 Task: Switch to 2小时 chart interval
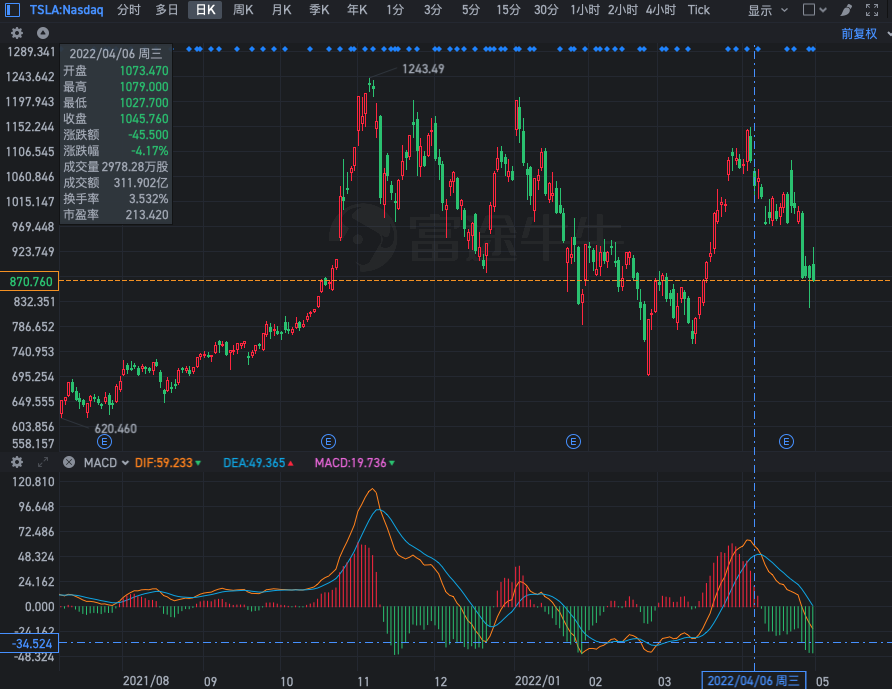(x=622, y=10)
